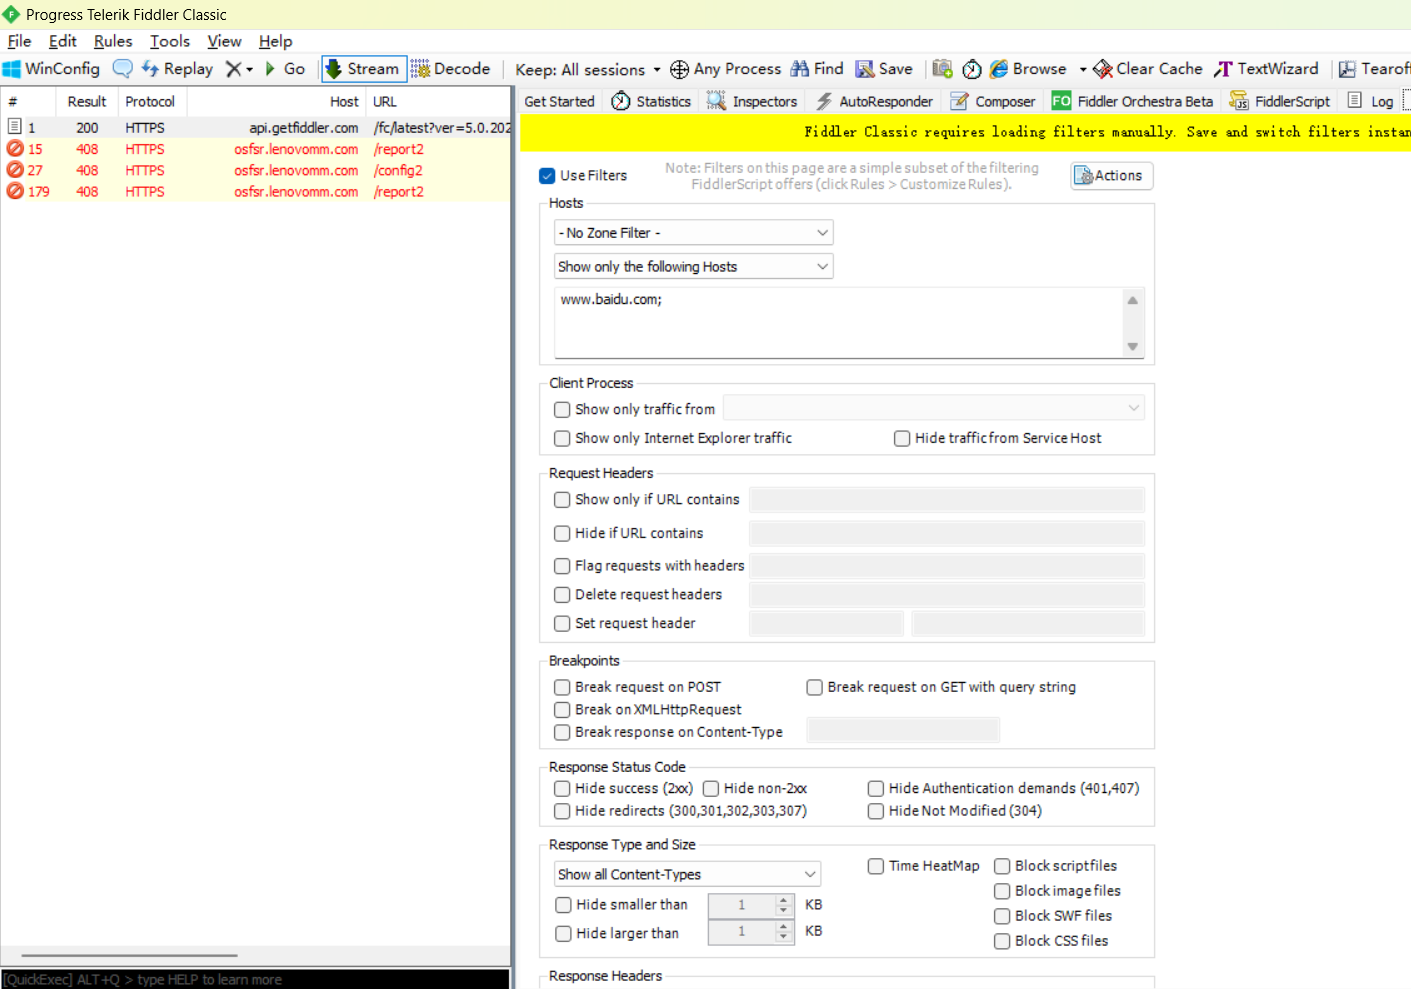Viewport: 1411px width, 989px height.
Task: Click the filter Actions button
Action: coord(1112,176)
